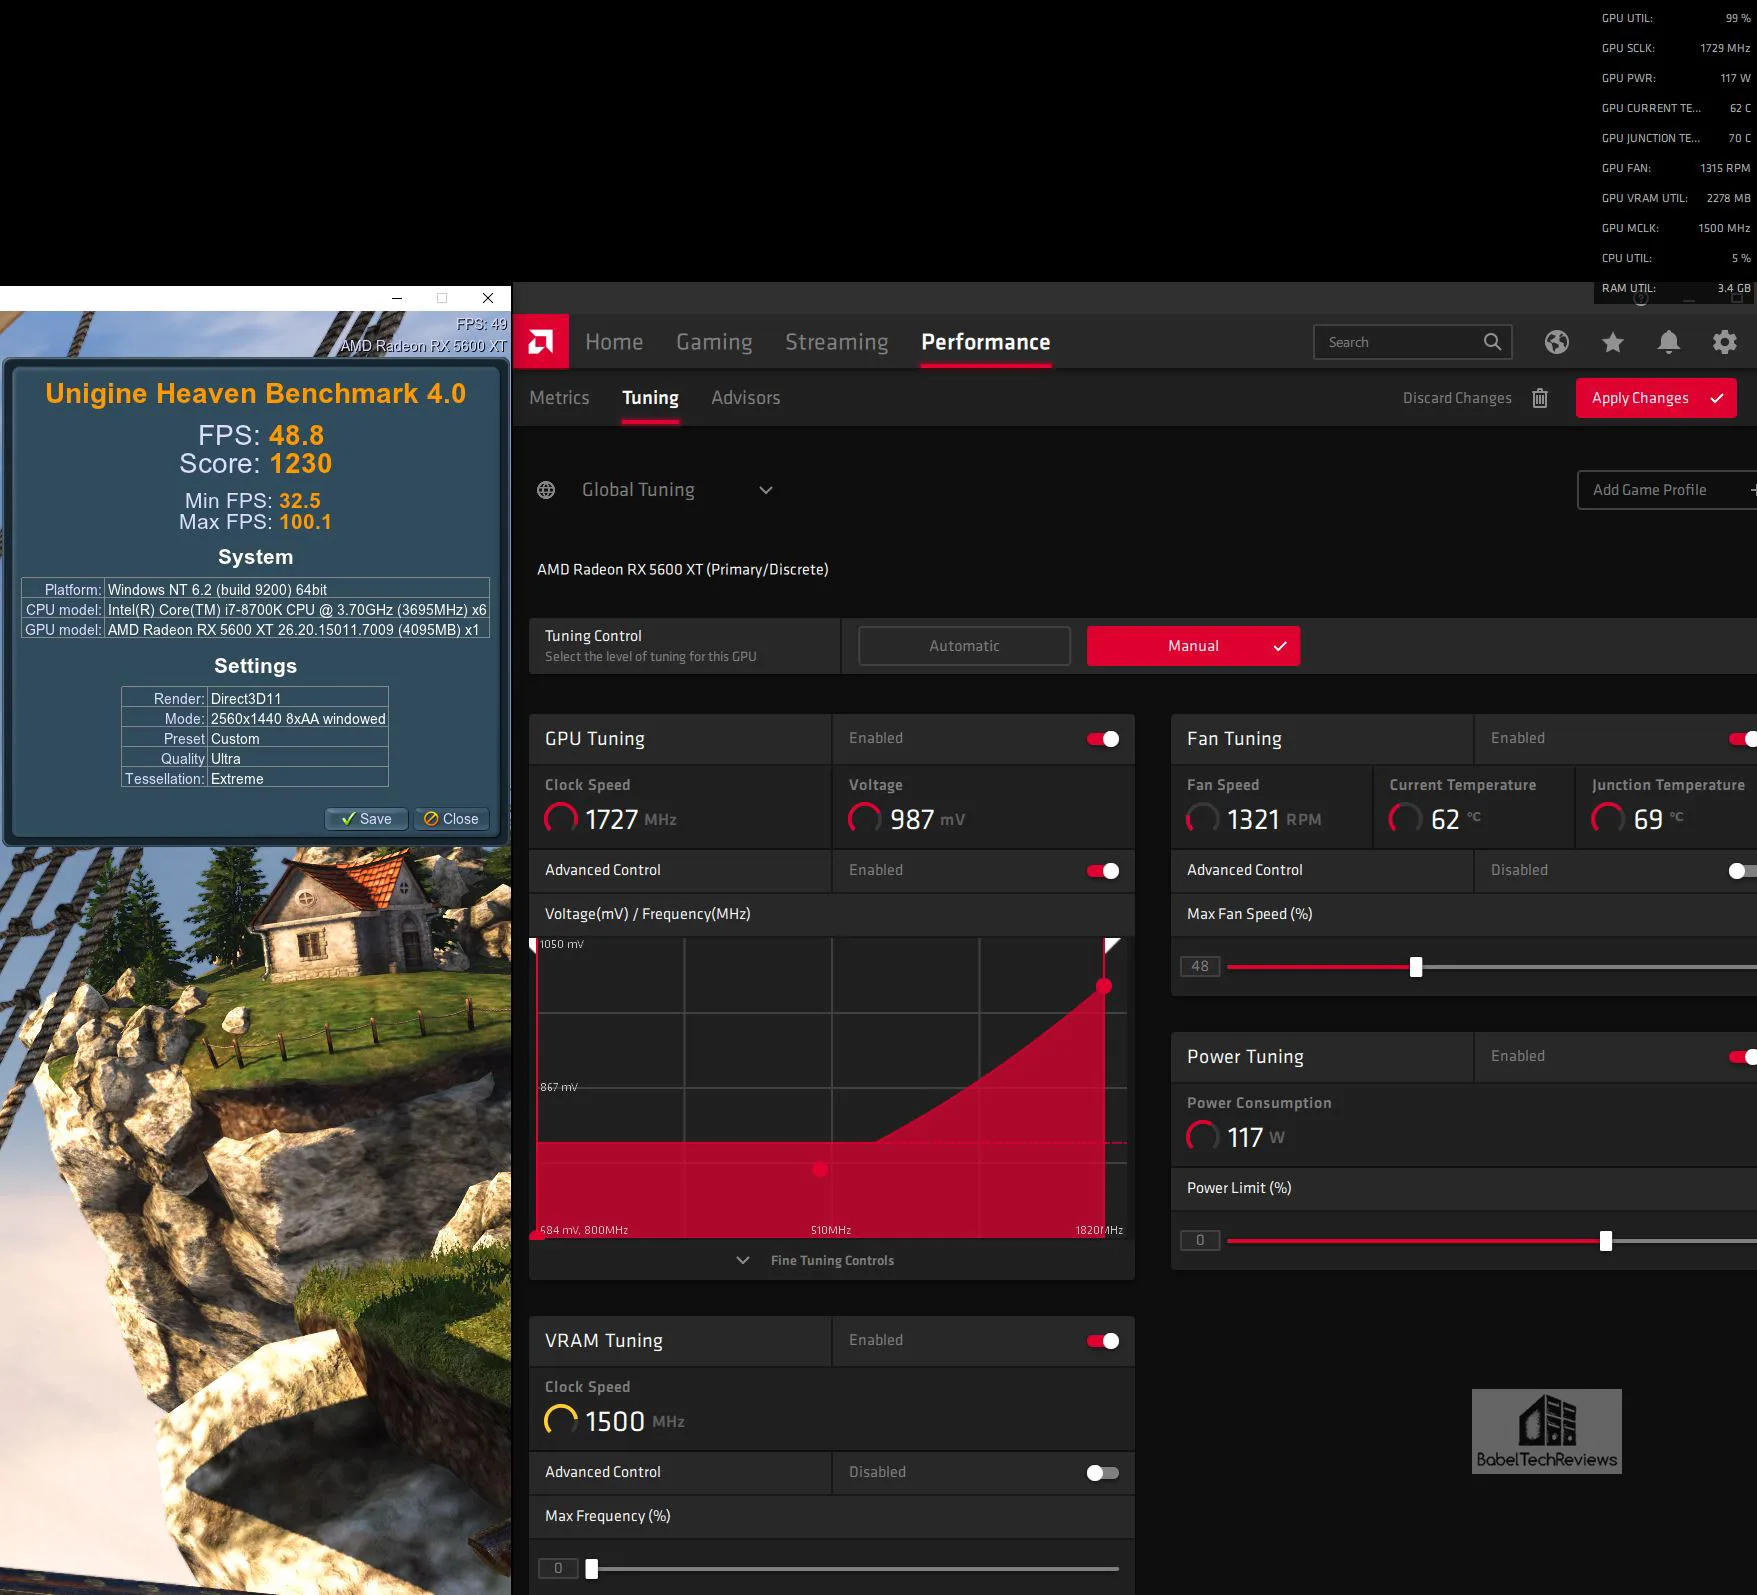The width and height of the screenshot is (1757, 1595).
Task: Toggle GPU Advanced Control switch
Action: coord(1103,871)
